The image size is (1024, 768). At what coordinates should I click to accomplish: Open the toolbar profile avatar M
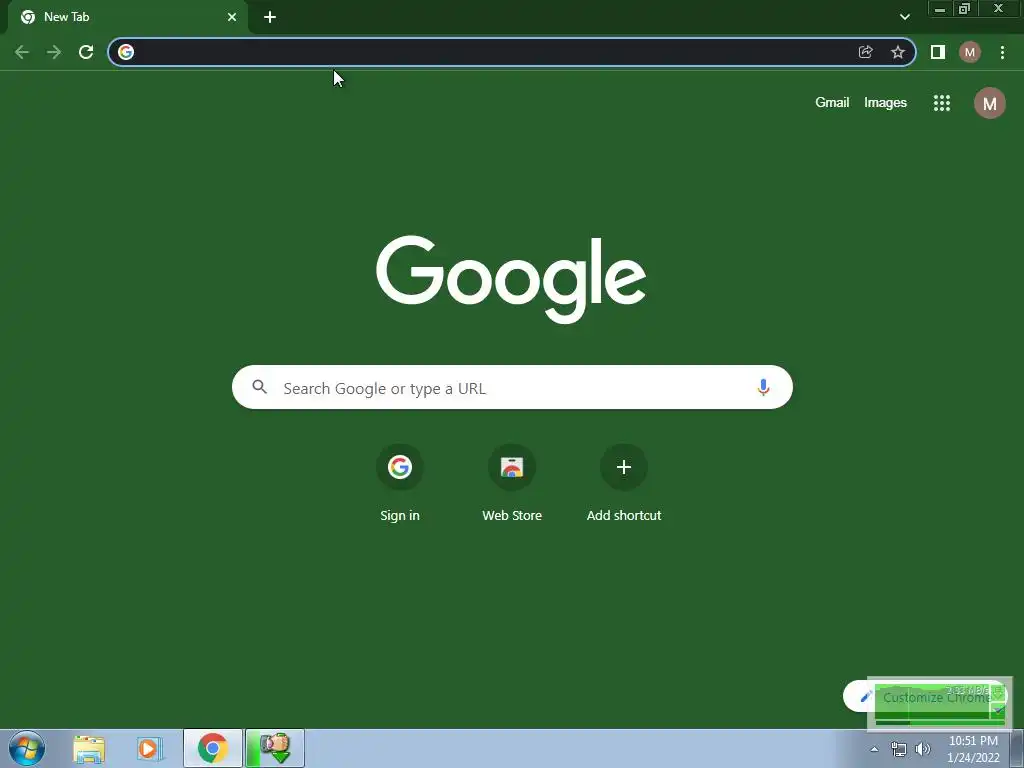tap(970, 52)
